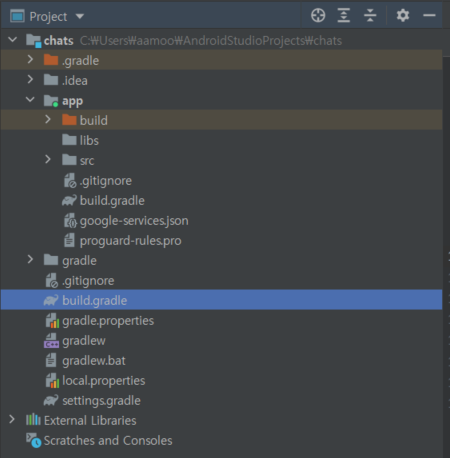Expand the src folder
Screen dimensions: 450x458
pyautogui.click(x=48, y=159)
